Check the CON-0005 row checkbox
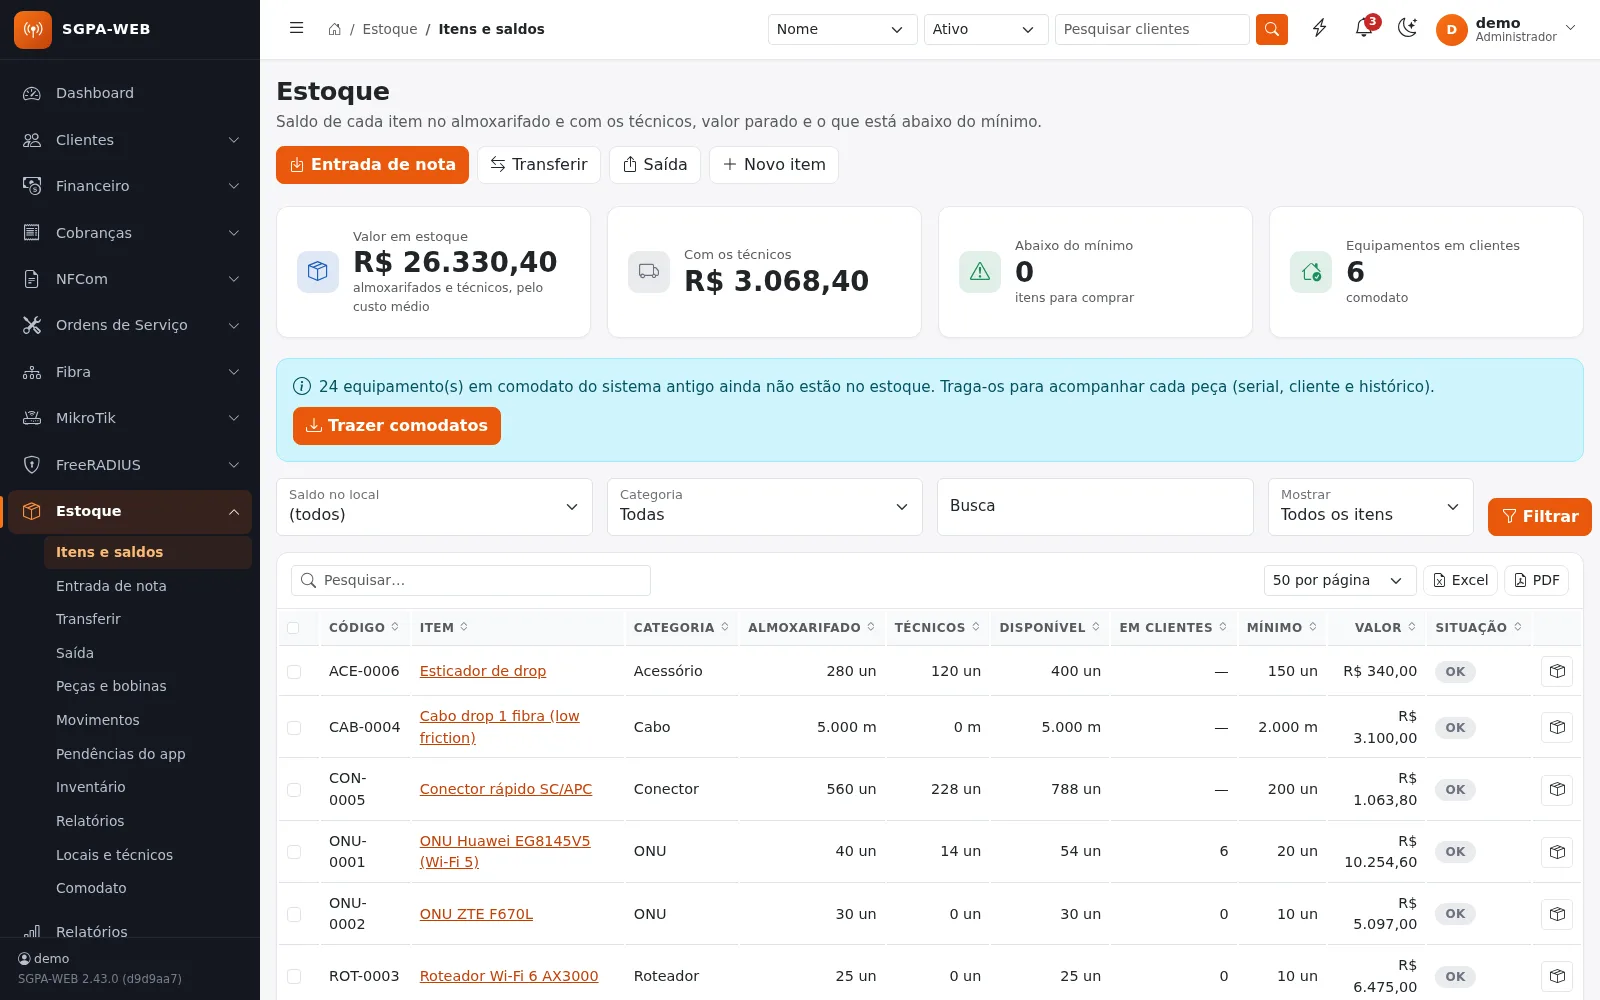 coord(294,790)
